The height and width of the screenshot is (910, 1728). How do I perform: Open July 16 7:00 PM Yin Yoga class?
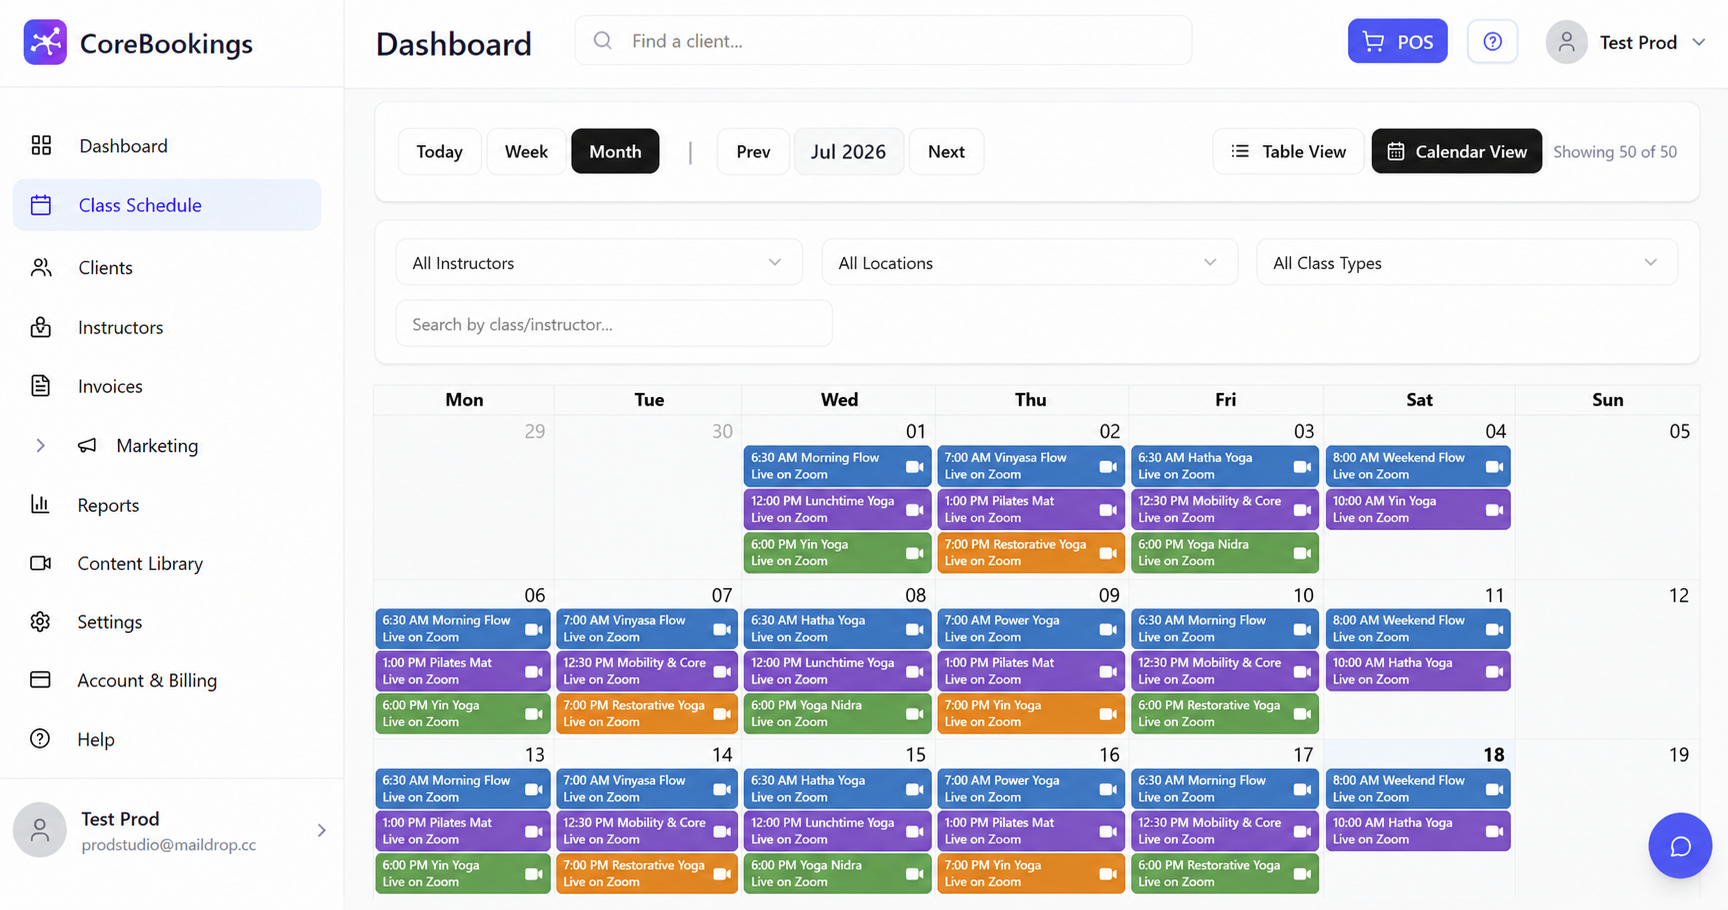pos(1030,874)
